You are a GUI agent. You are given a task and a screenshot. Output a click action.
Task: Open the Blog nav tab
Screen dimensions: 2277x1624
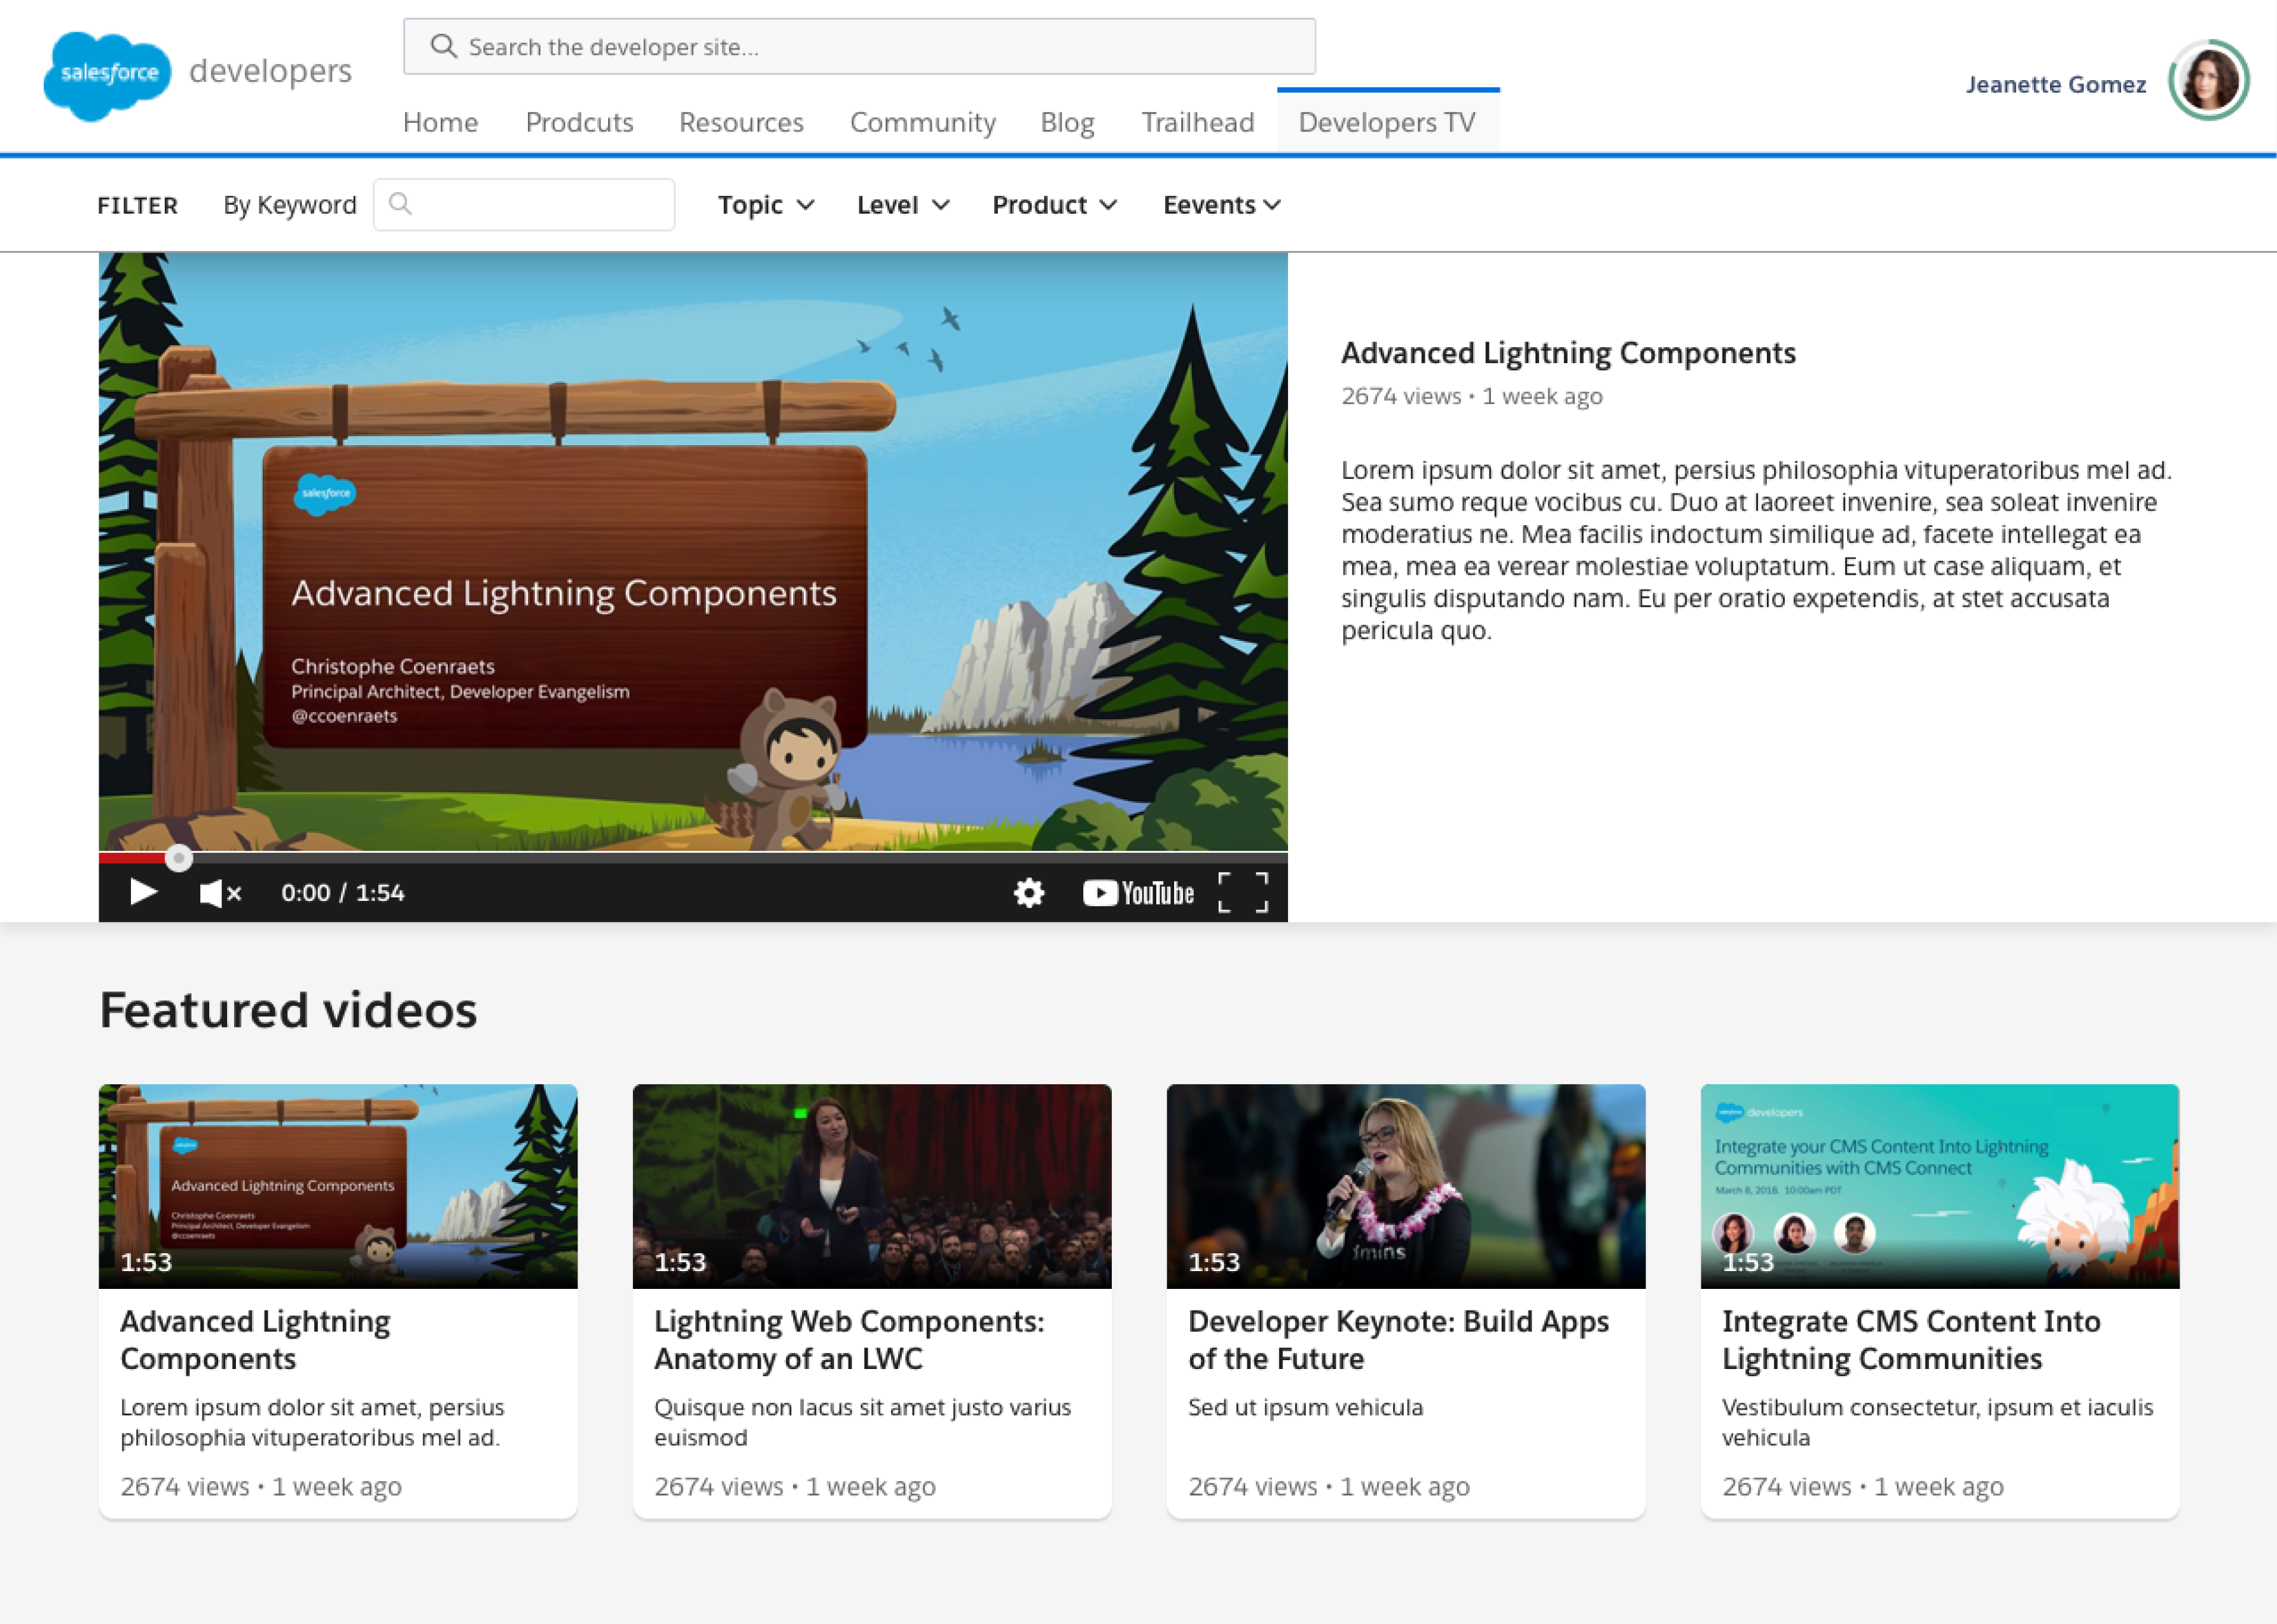click(1067, 122)
